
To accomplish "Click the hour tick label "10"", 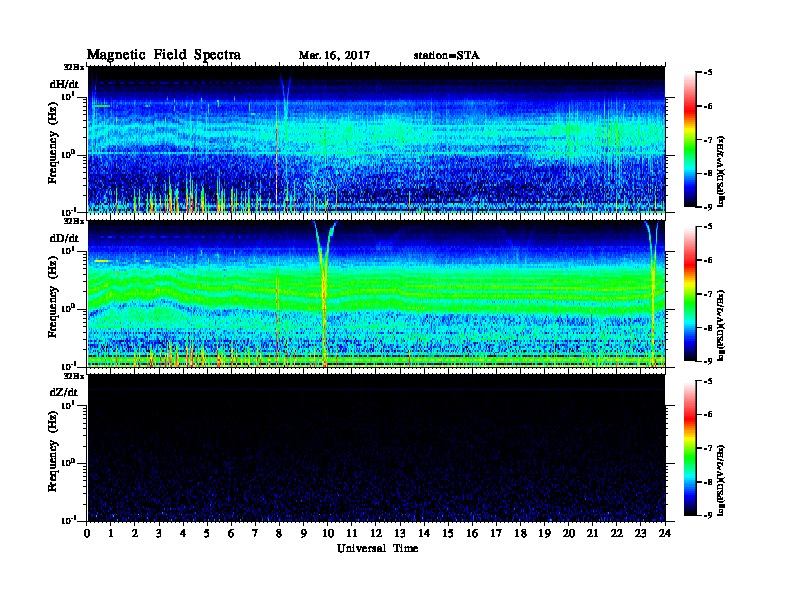I will tap(327, 533).
